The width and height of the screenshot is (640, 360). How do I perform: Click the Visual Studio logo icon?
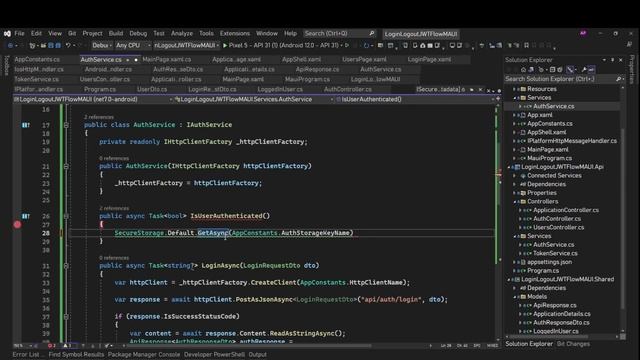[x=7, y=33]
